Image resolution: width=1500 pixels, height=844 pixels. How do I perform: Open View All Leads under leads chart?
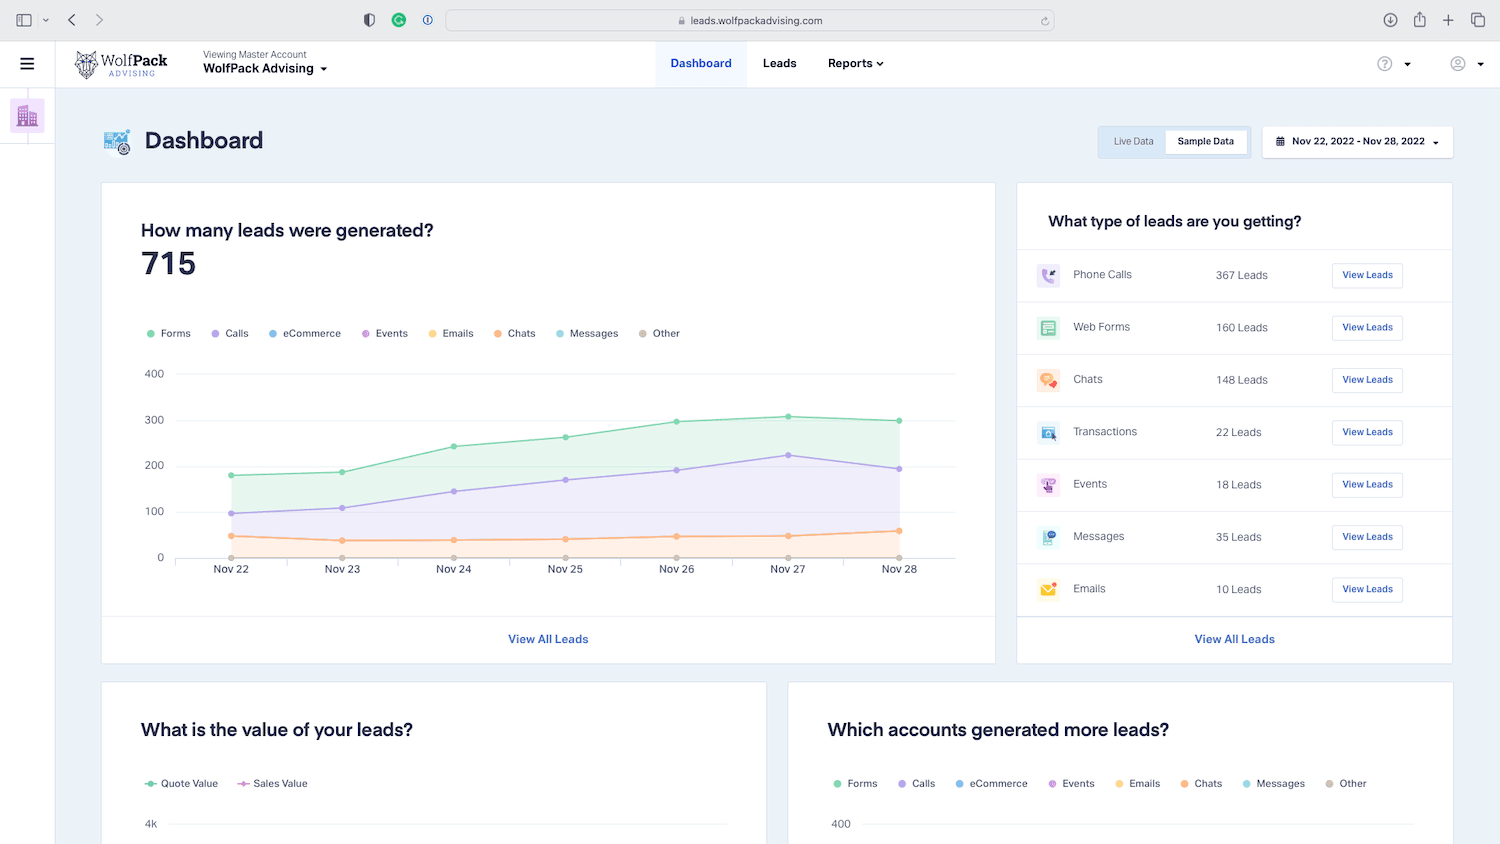548,640
